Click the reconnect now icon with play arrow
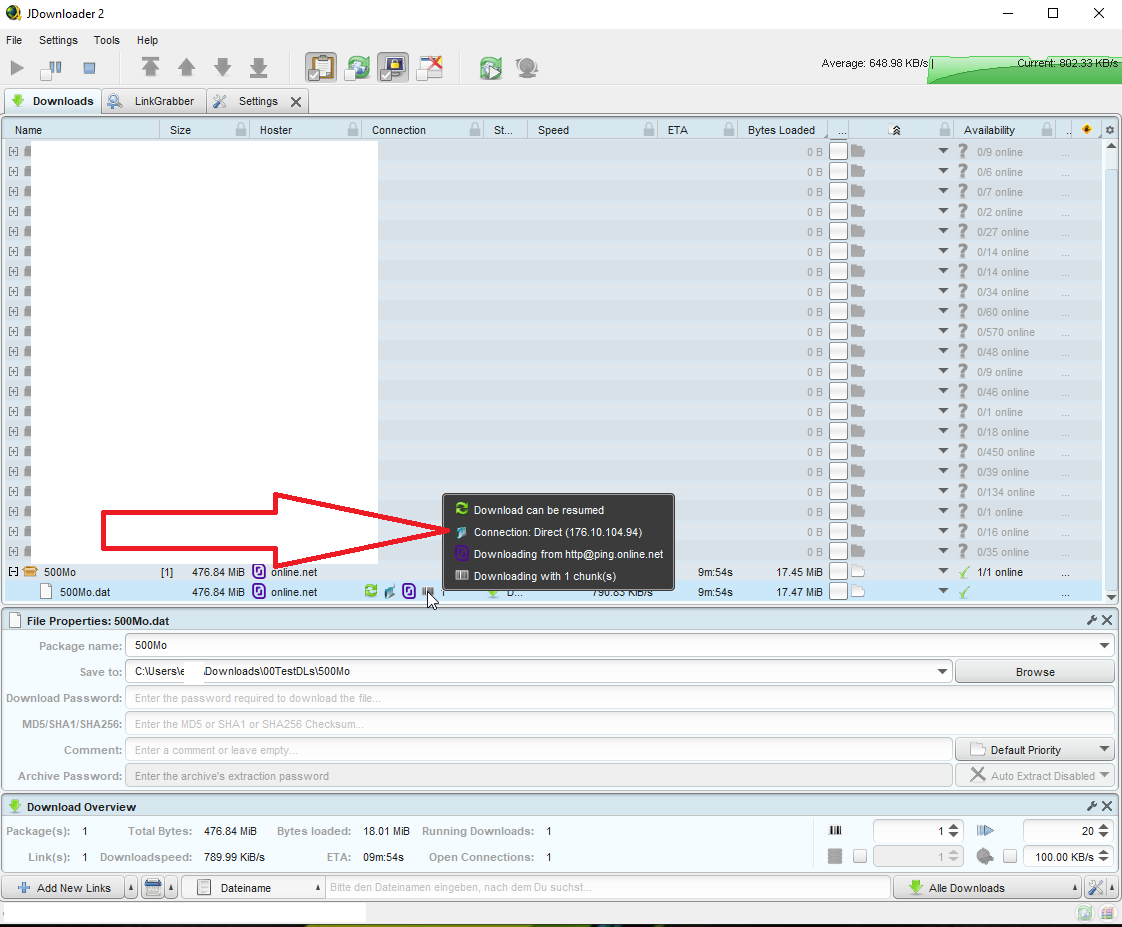This screenshot has height=927, width=1122. (x=491, y=68)
